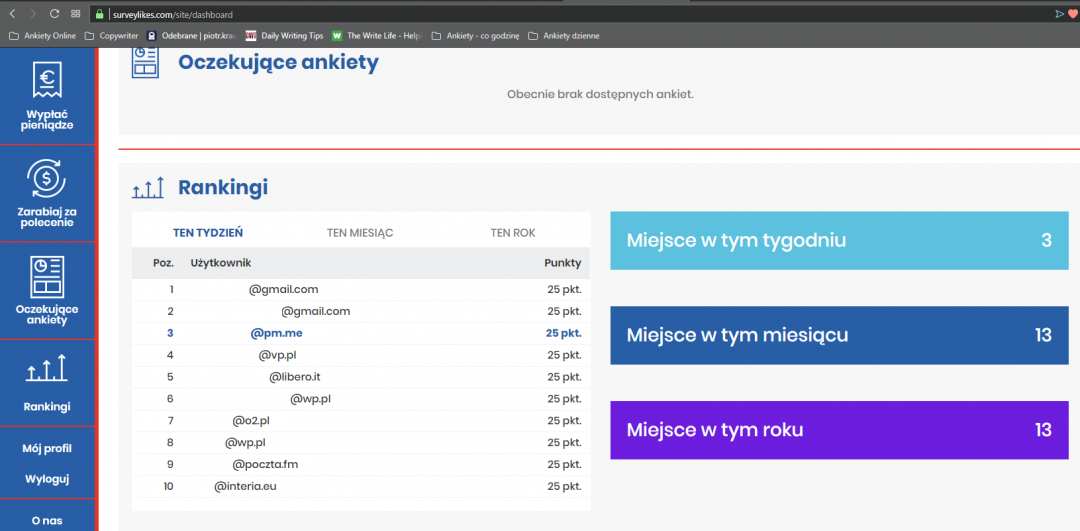Open the O nas sidebar link
Image resolution: width=1080 pixels, height=531 pixels.
click(47, 520)
